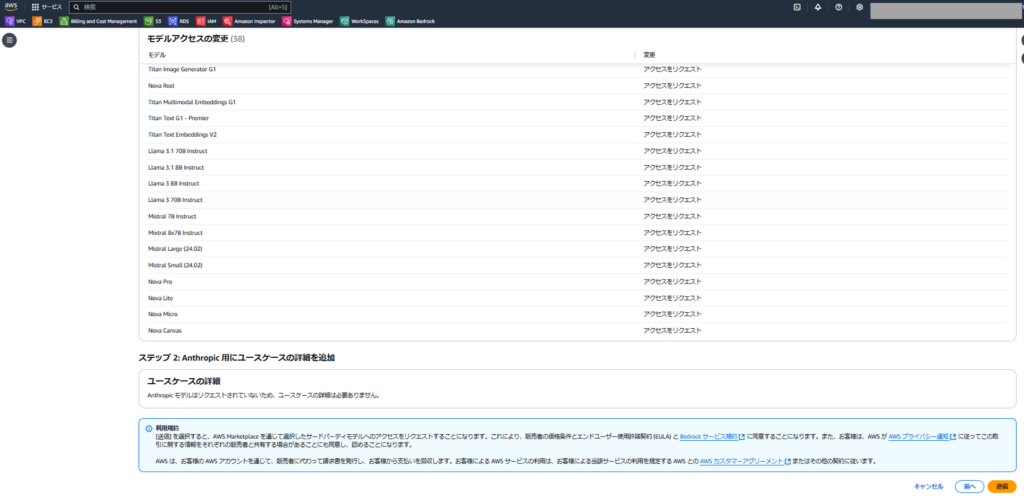Submit the request with 送信 button
Viewport: 1024px width, 499px height.
coord(1002,486)
